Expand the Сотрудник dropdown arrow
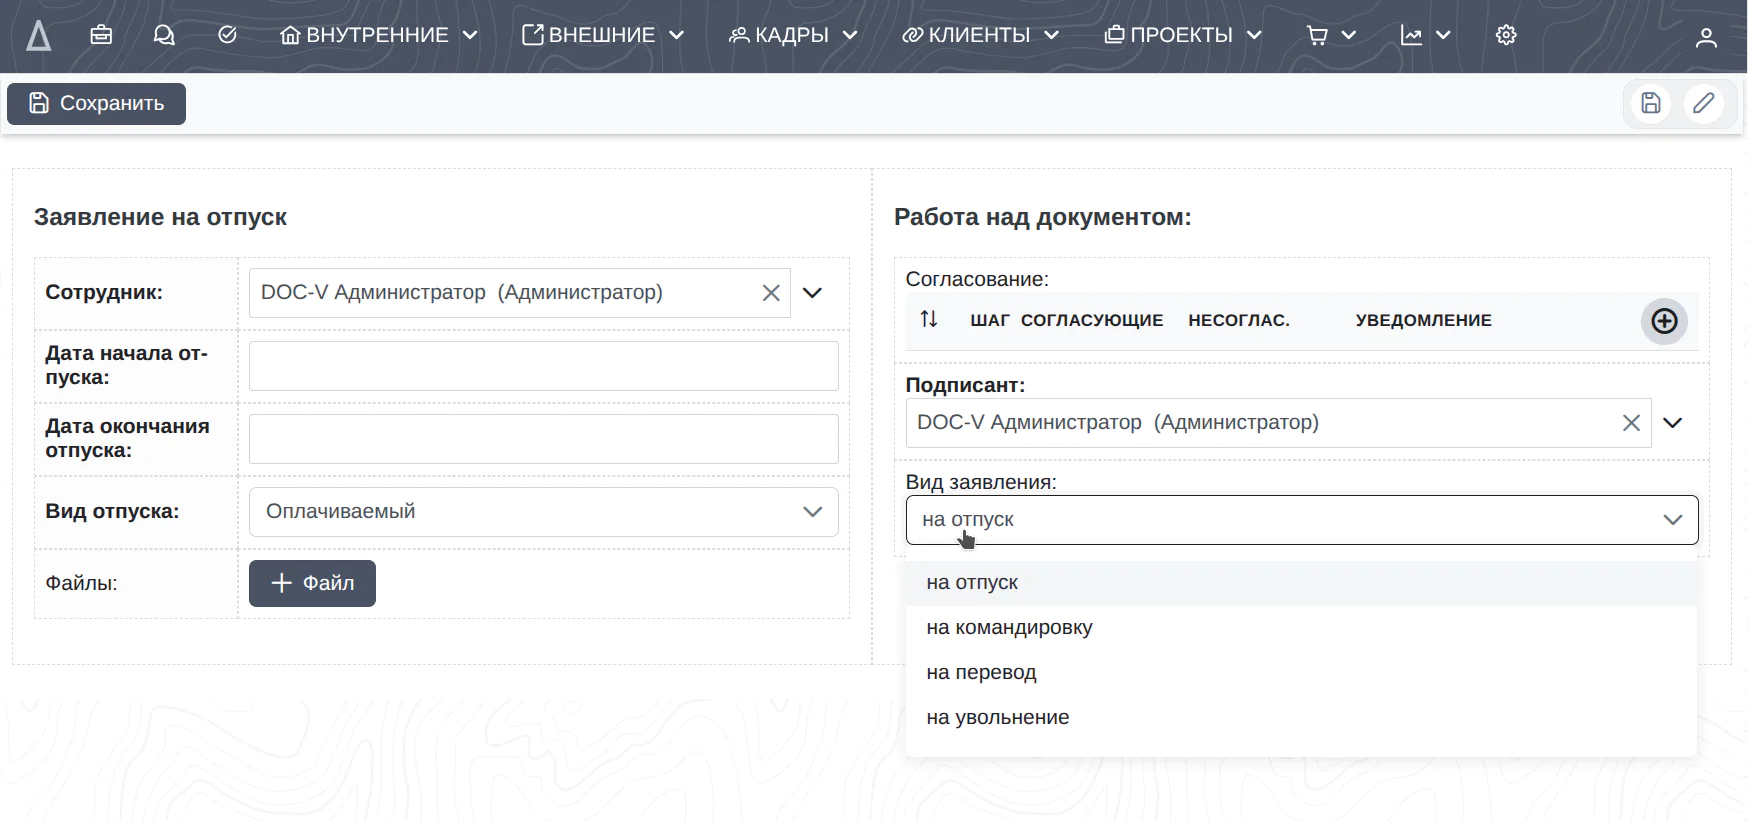 pos(813,293)
